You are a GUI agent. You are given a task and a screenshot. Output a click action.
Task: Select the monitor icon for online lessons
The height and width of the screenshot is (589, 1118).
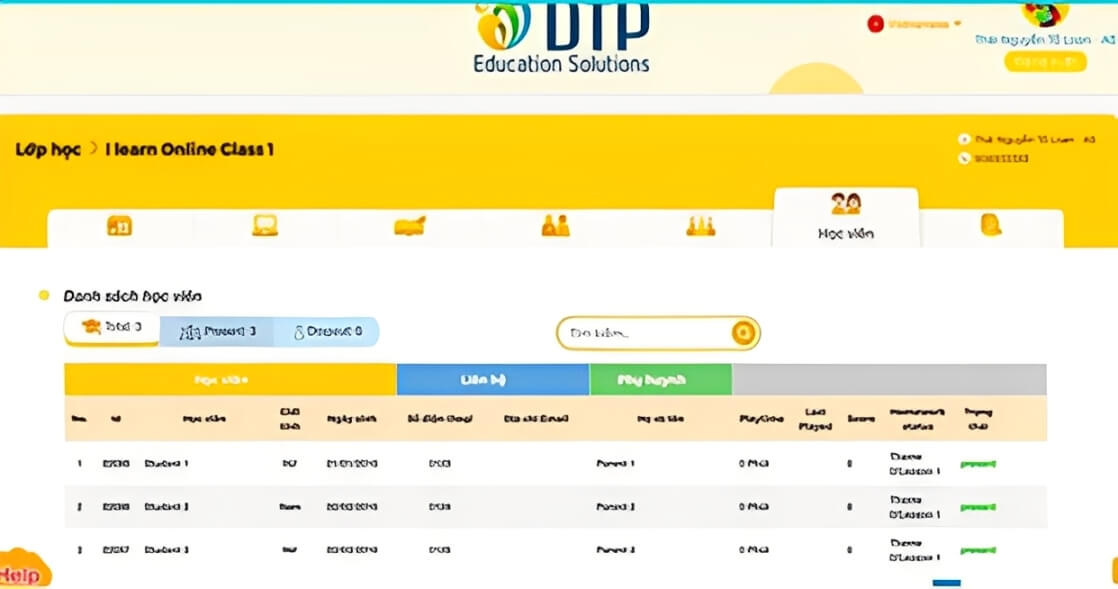(264, 225)
